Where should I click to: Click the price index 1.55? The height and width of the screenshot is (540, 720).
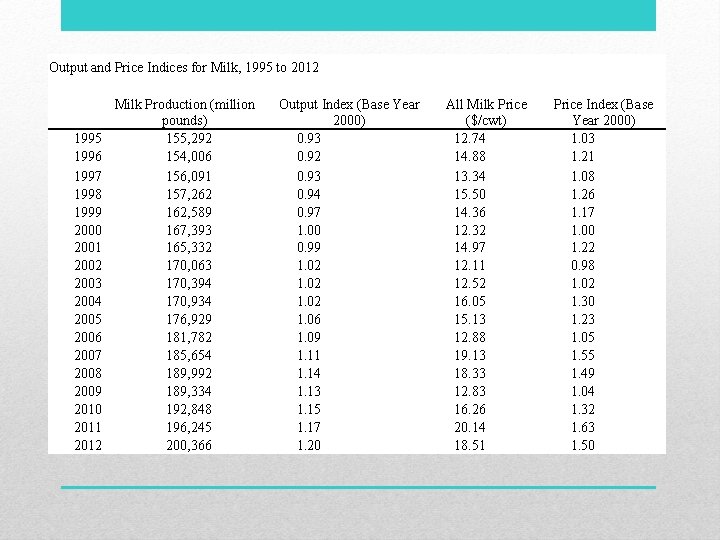pos(583,354)
